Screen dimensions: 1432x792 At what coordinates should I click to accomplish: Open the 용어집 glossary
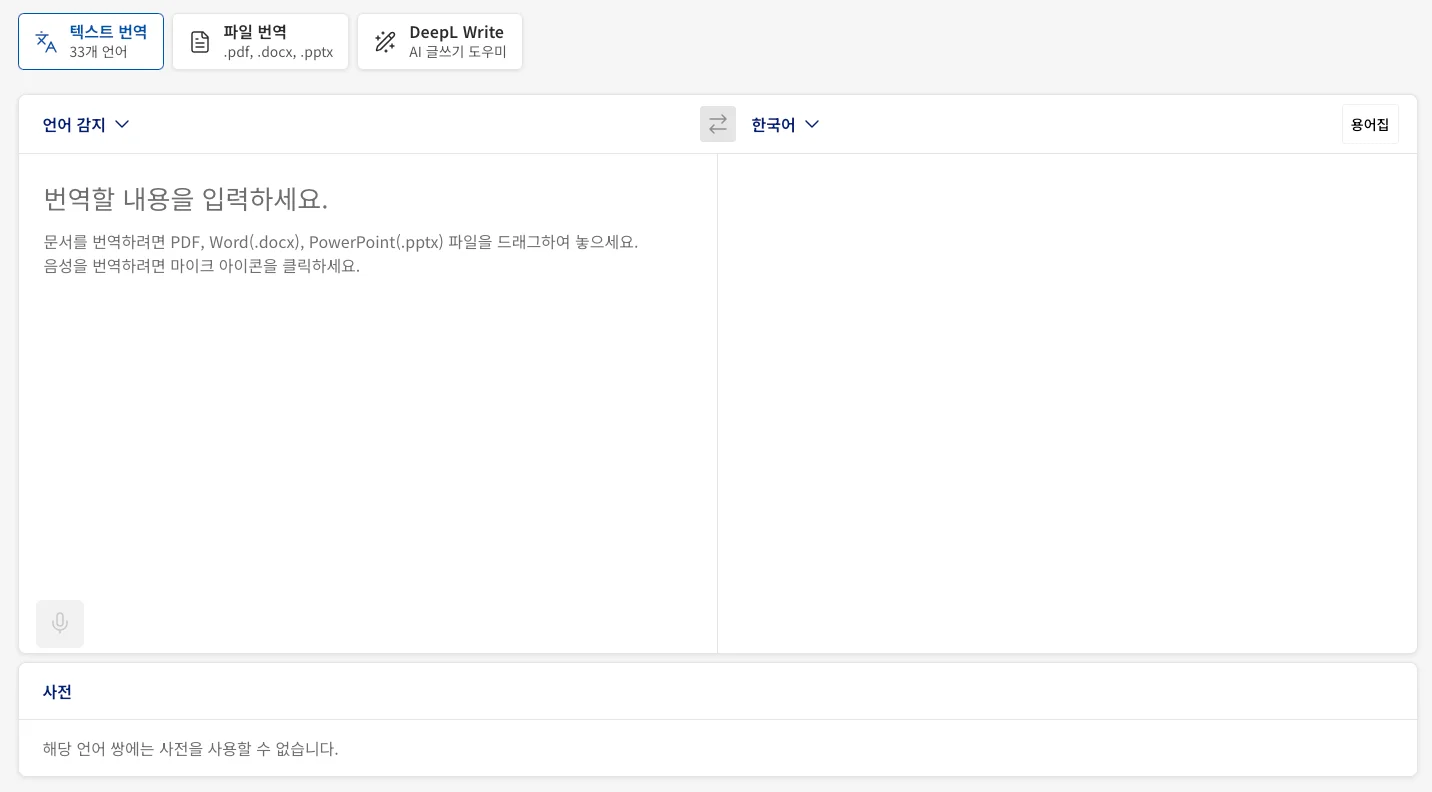tap(1370, 124)
